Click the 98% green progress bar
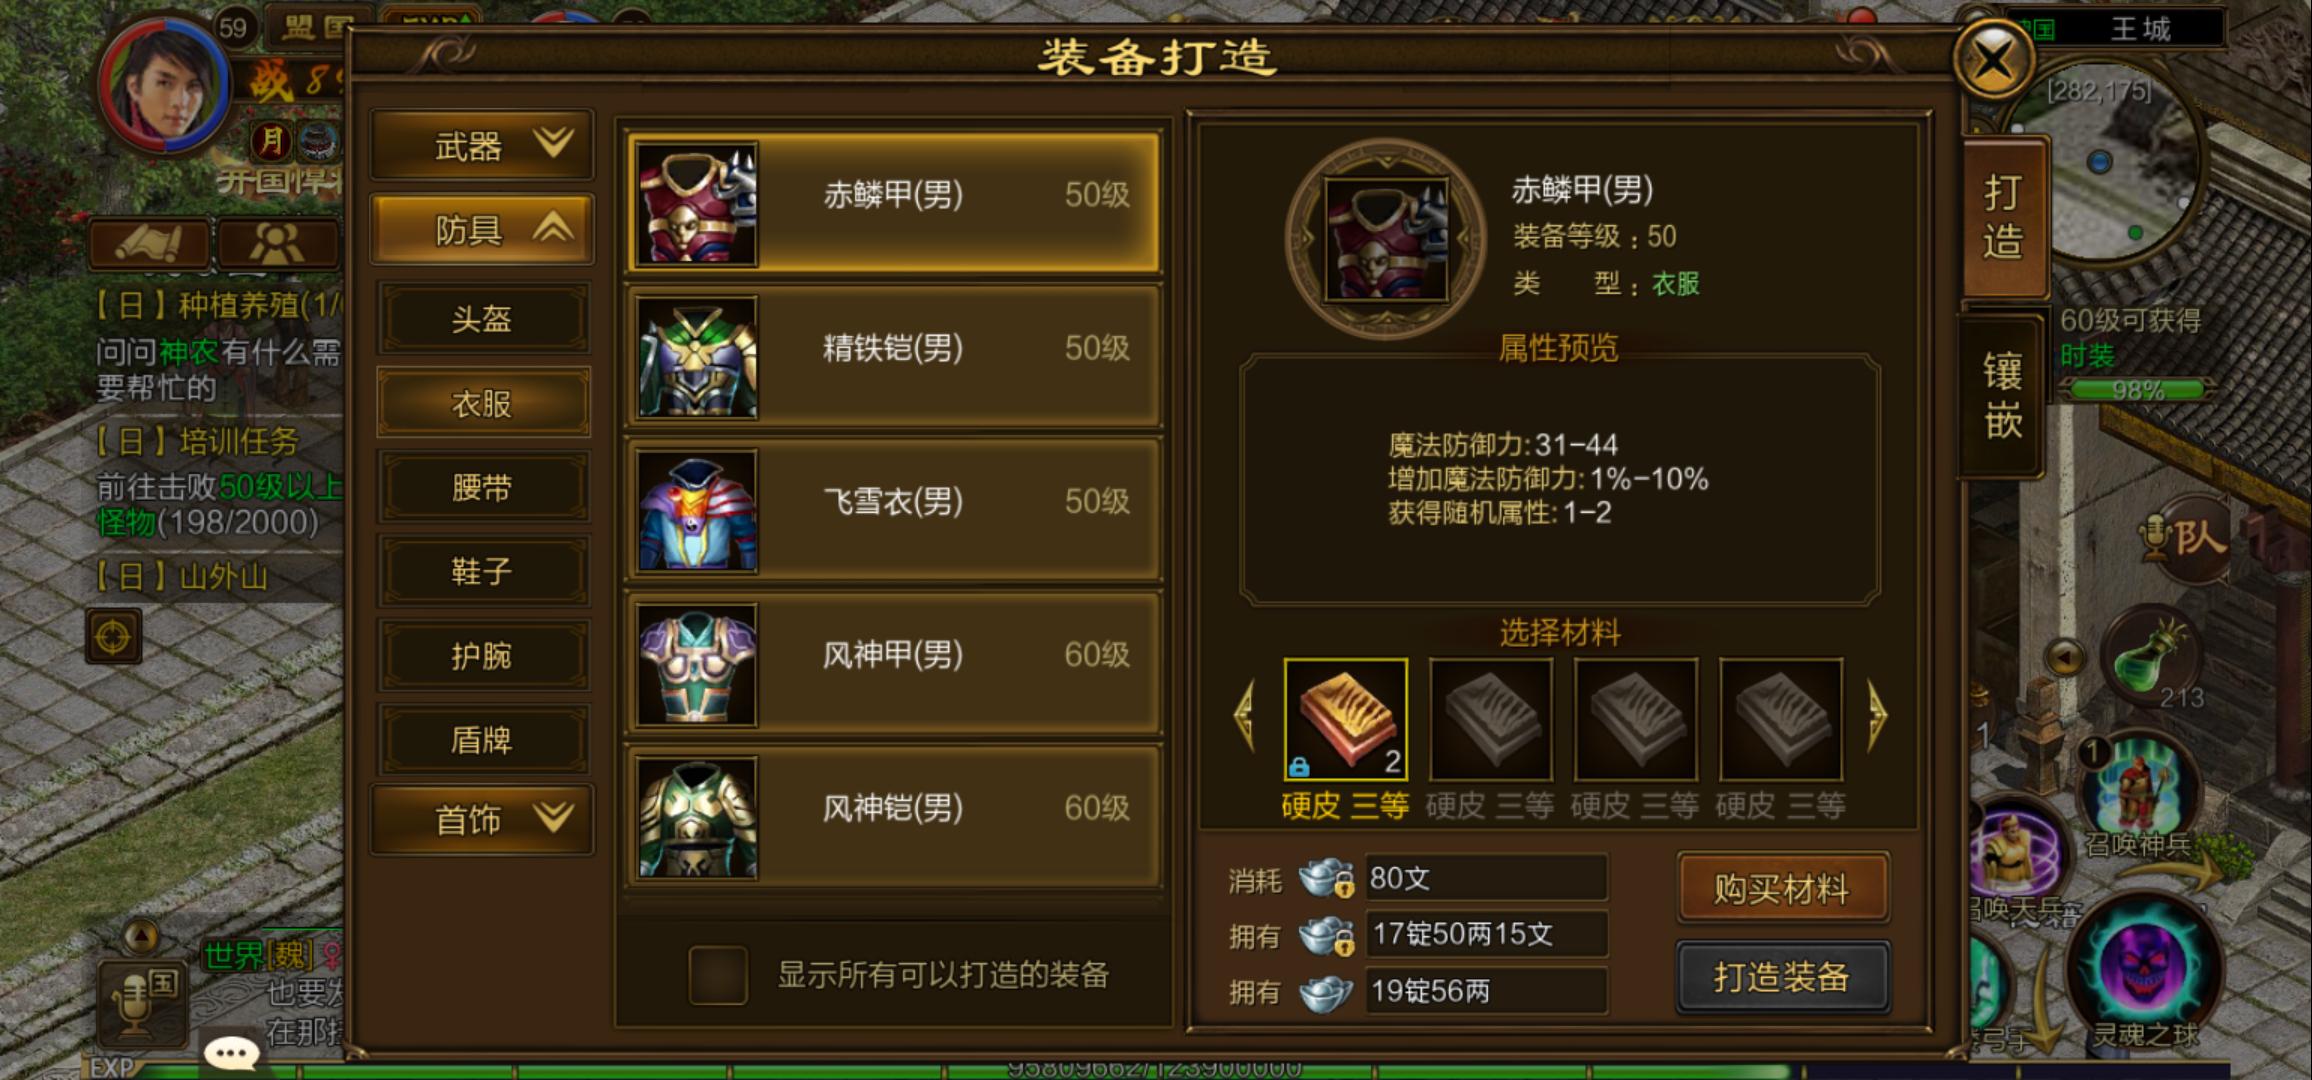2312x1080 pixels. coord(2136,390)
